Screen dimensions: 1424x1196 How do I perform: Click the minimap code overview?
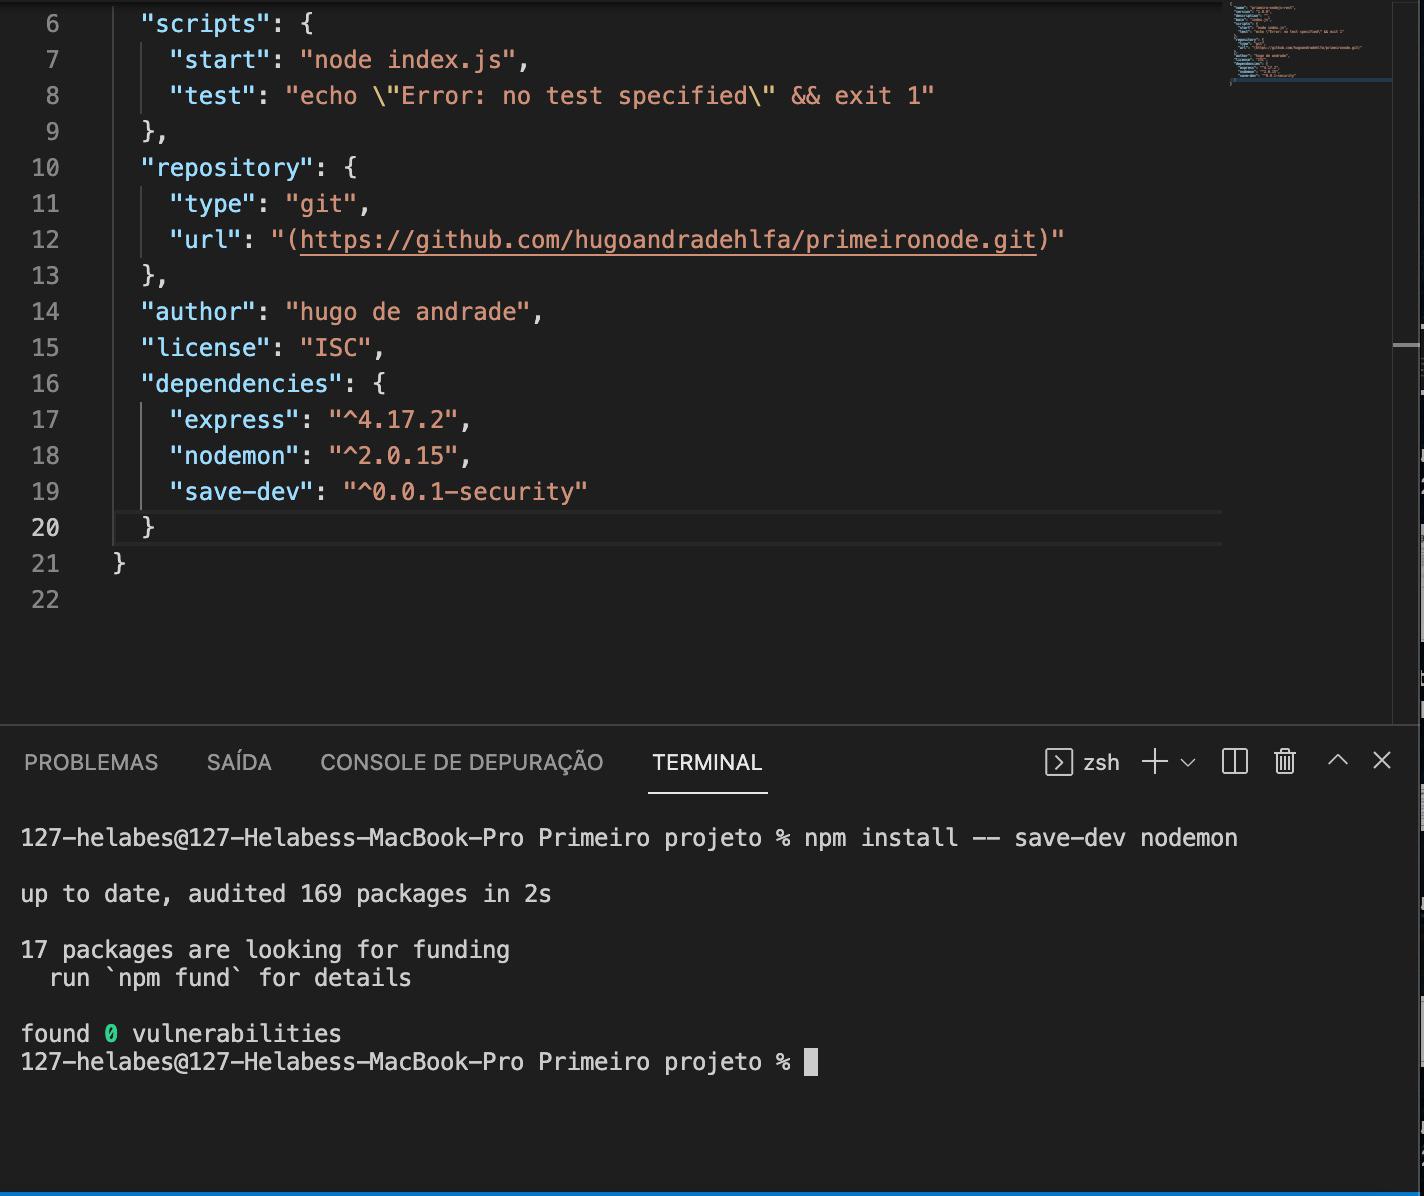(x=1310, y=45)
